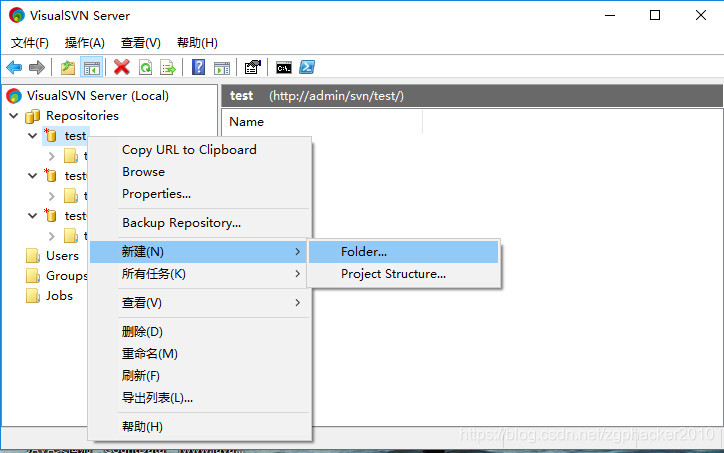Click the http://admin/svn/test/ URL text in header
Viewport: 724px width, 453px height.
(x=336, y=96)
